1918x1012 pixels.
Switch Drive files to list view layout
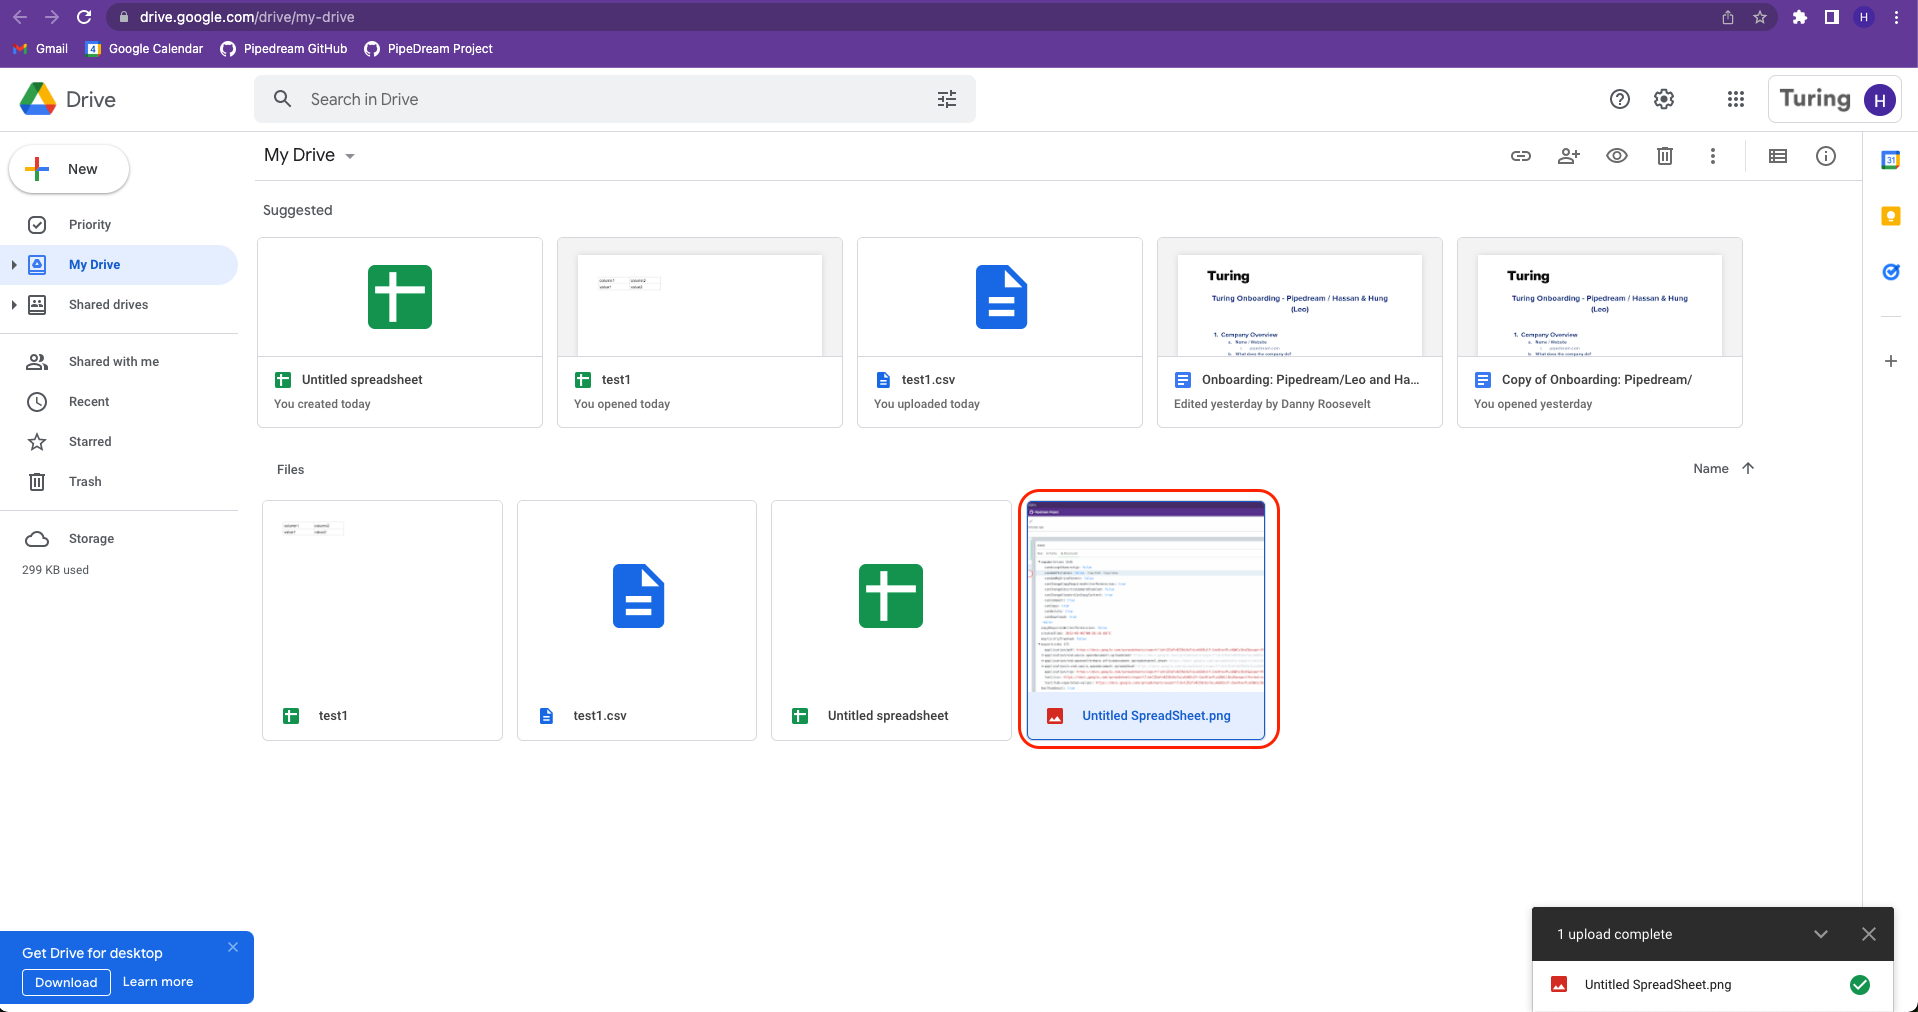pos(1777,156)
